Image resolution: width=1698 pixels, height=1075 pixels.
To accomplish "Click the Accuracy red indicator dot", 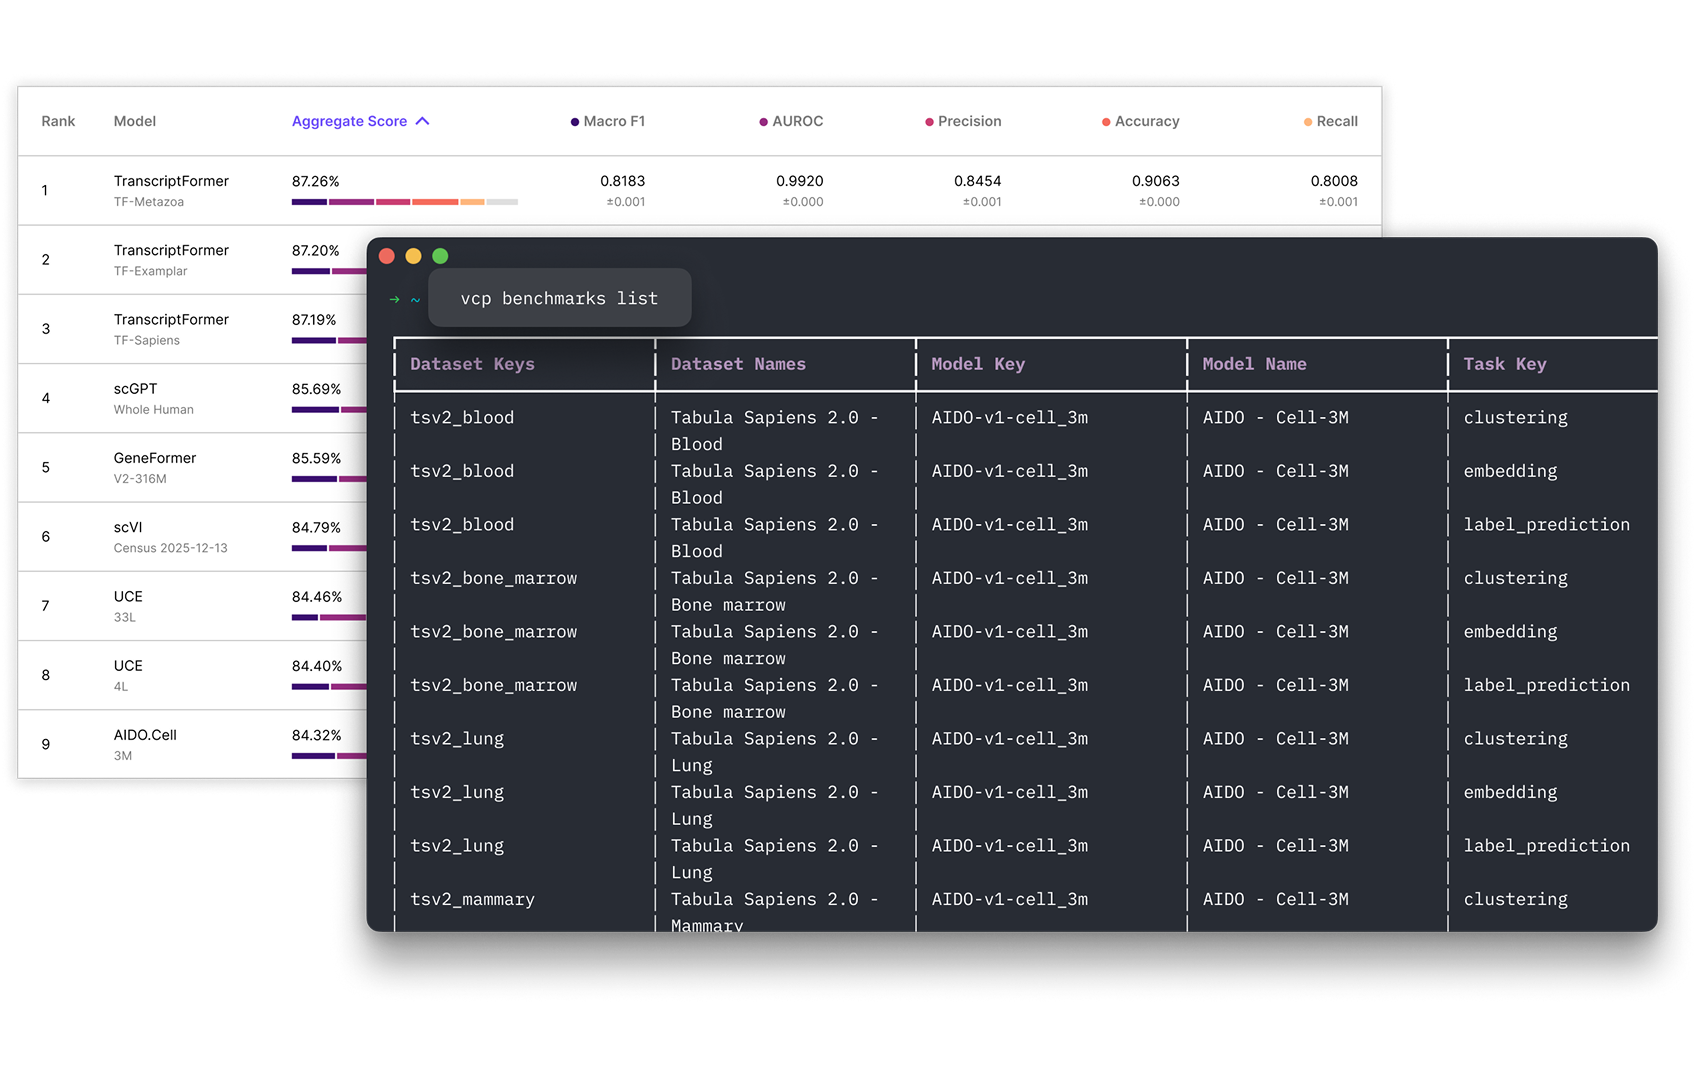I will coord(1104,121).
